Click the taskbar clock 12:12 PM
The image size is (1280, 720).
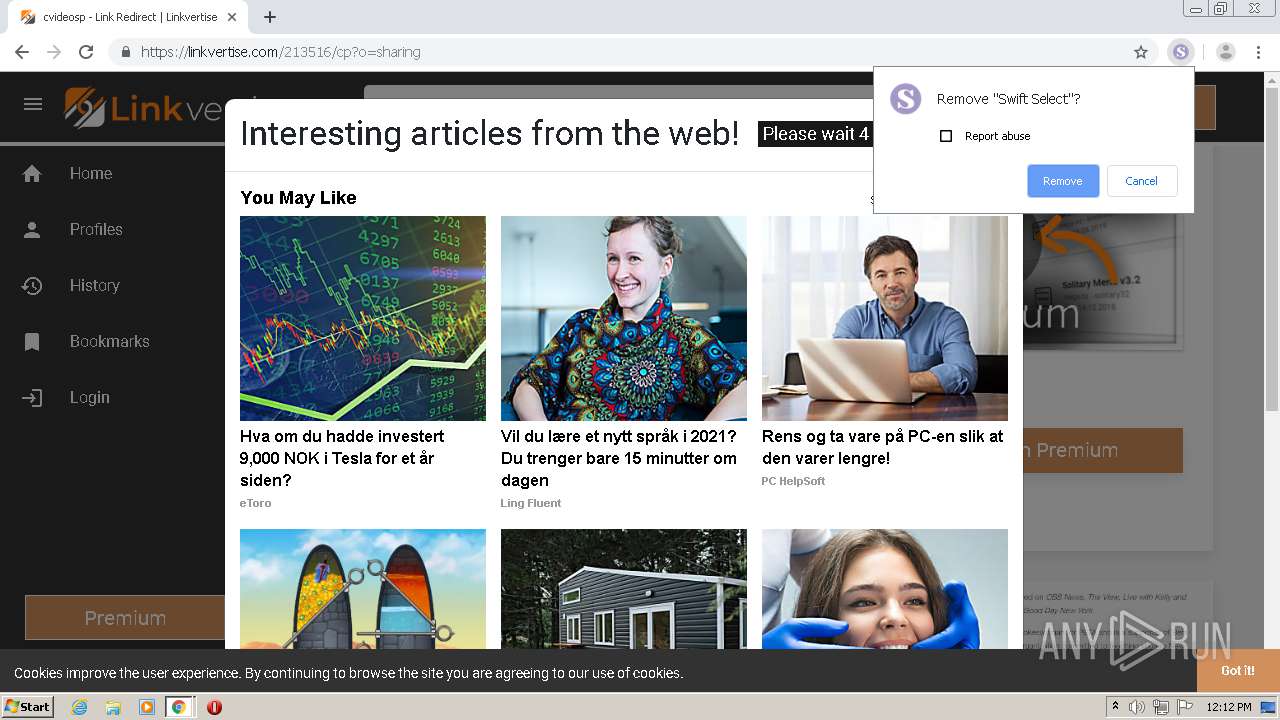[x=1229, y=707]
